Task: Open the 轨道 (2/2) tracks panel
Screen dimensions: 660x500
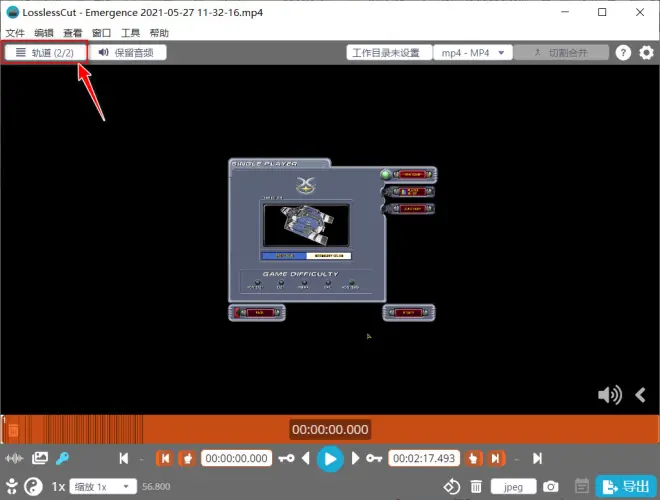Action: 45,53
